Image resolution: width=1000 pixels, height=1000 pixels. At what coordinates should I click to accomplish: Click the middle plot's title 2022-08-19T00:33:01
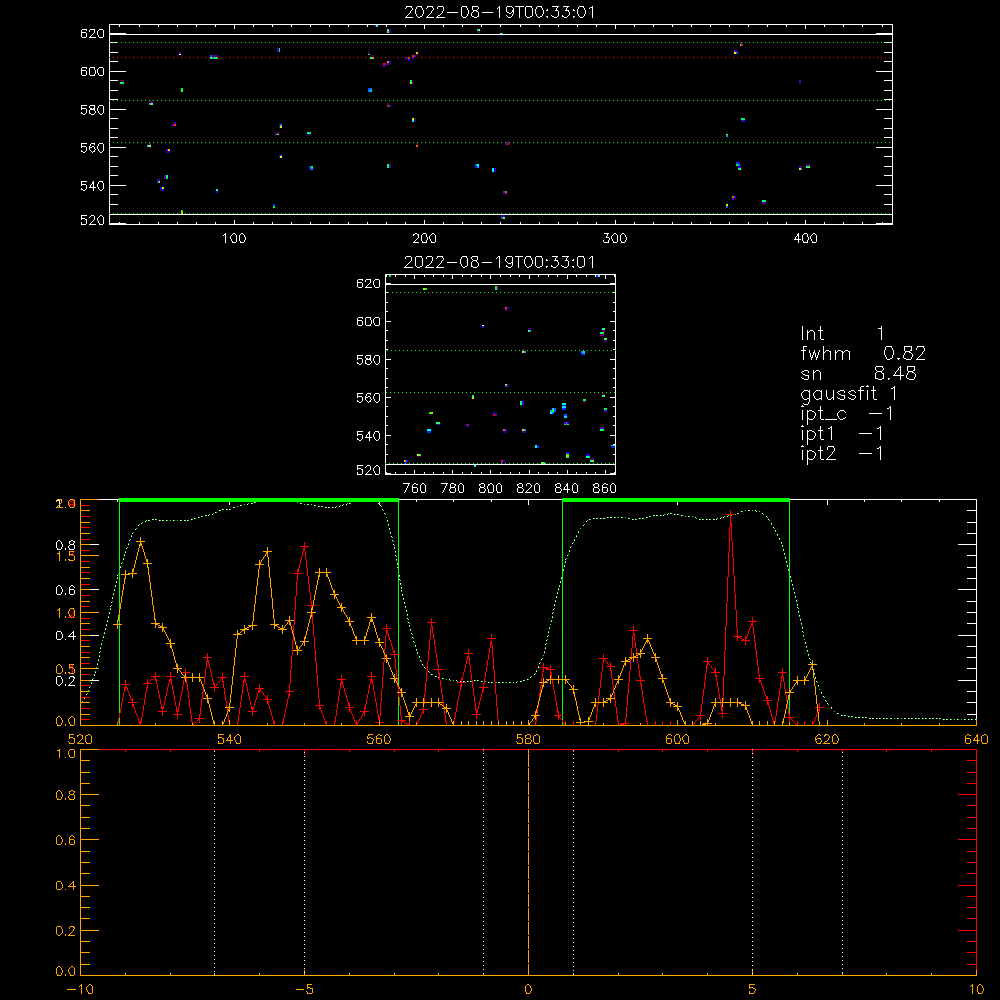point(499,262)
